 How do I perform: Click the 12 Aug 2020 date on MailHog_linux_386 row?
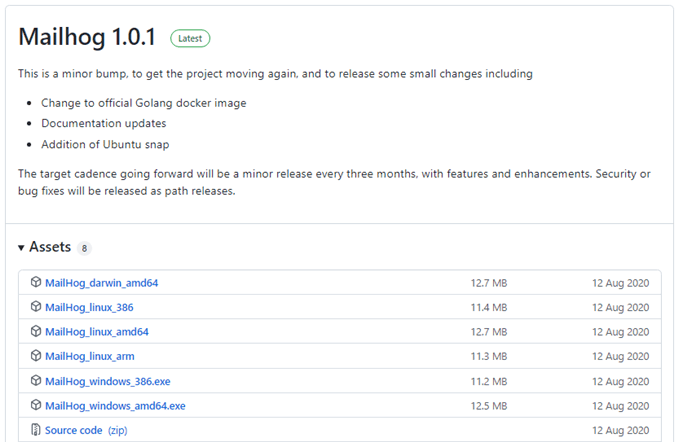coord(621,308)
